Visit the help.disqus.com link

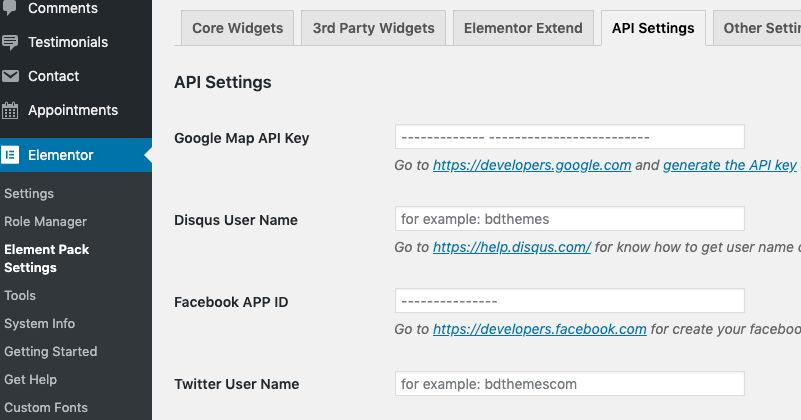click(x=511, y=247)
